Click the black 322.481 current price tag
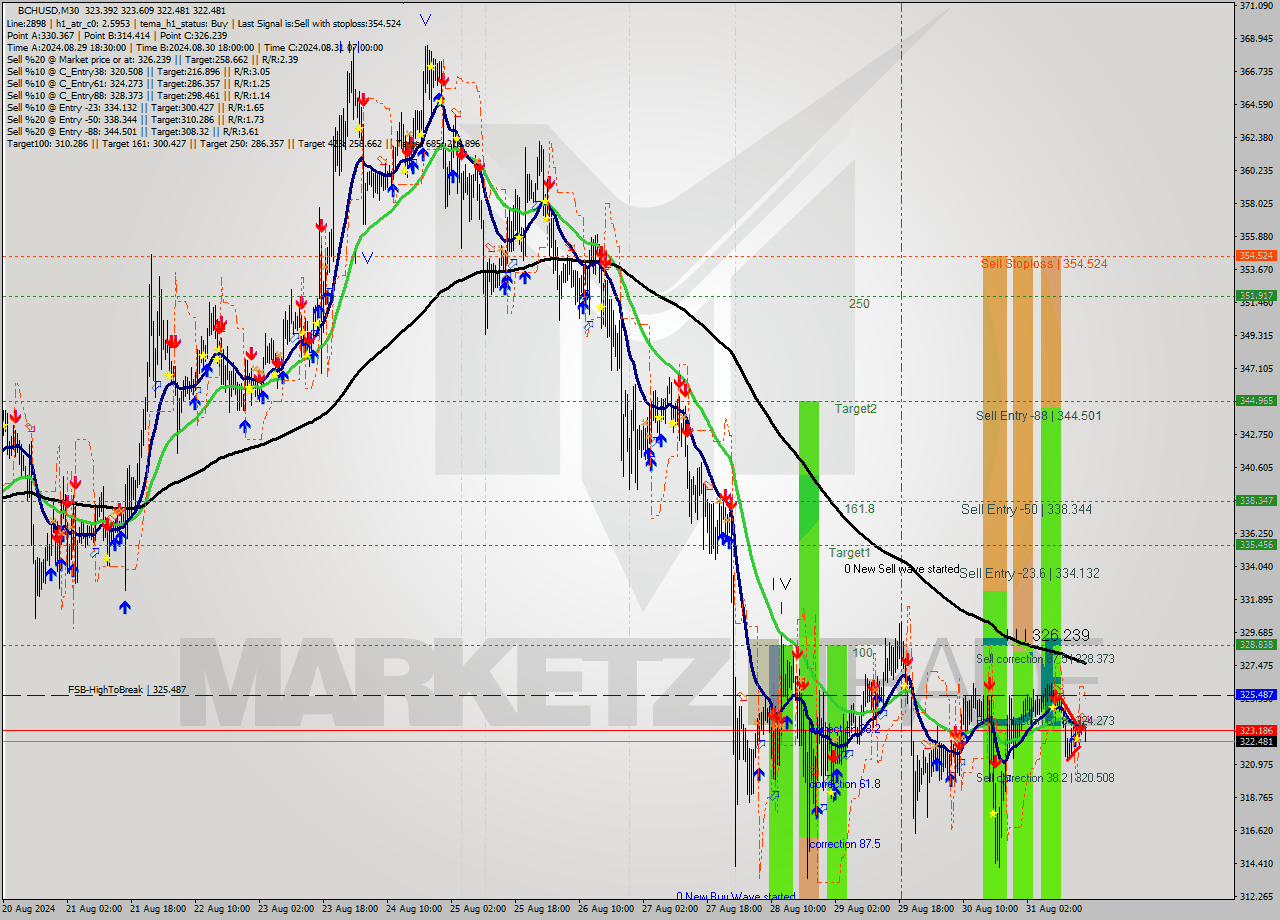The width and height of the screenshot is (1280, 920). click(x=1256, y=742)
